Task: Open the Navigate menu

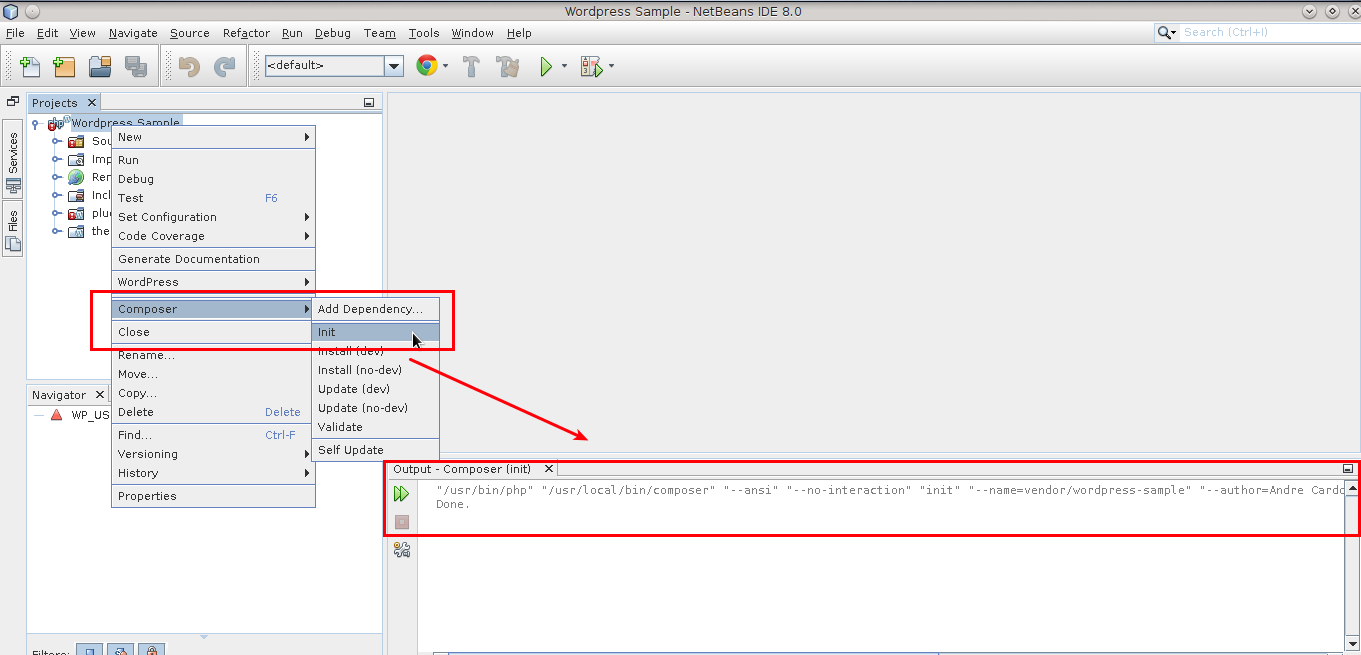Action: (133, 33)
